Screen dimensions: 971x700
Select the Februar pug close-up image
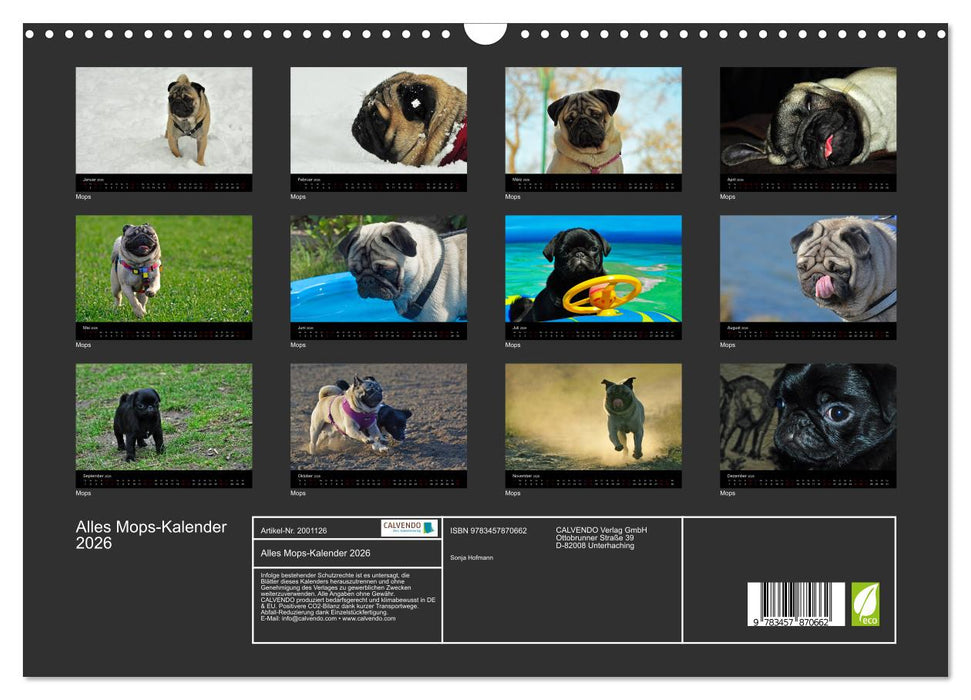[379, 120]
